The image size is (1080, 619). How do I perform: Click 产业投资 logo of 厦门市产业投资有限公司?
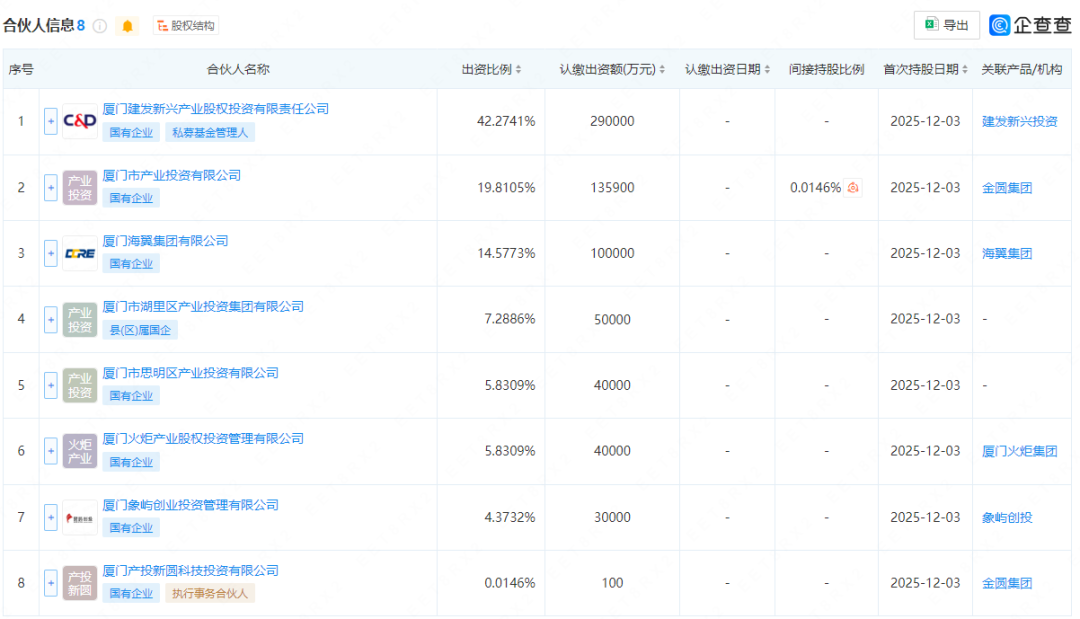click(80, 187)
